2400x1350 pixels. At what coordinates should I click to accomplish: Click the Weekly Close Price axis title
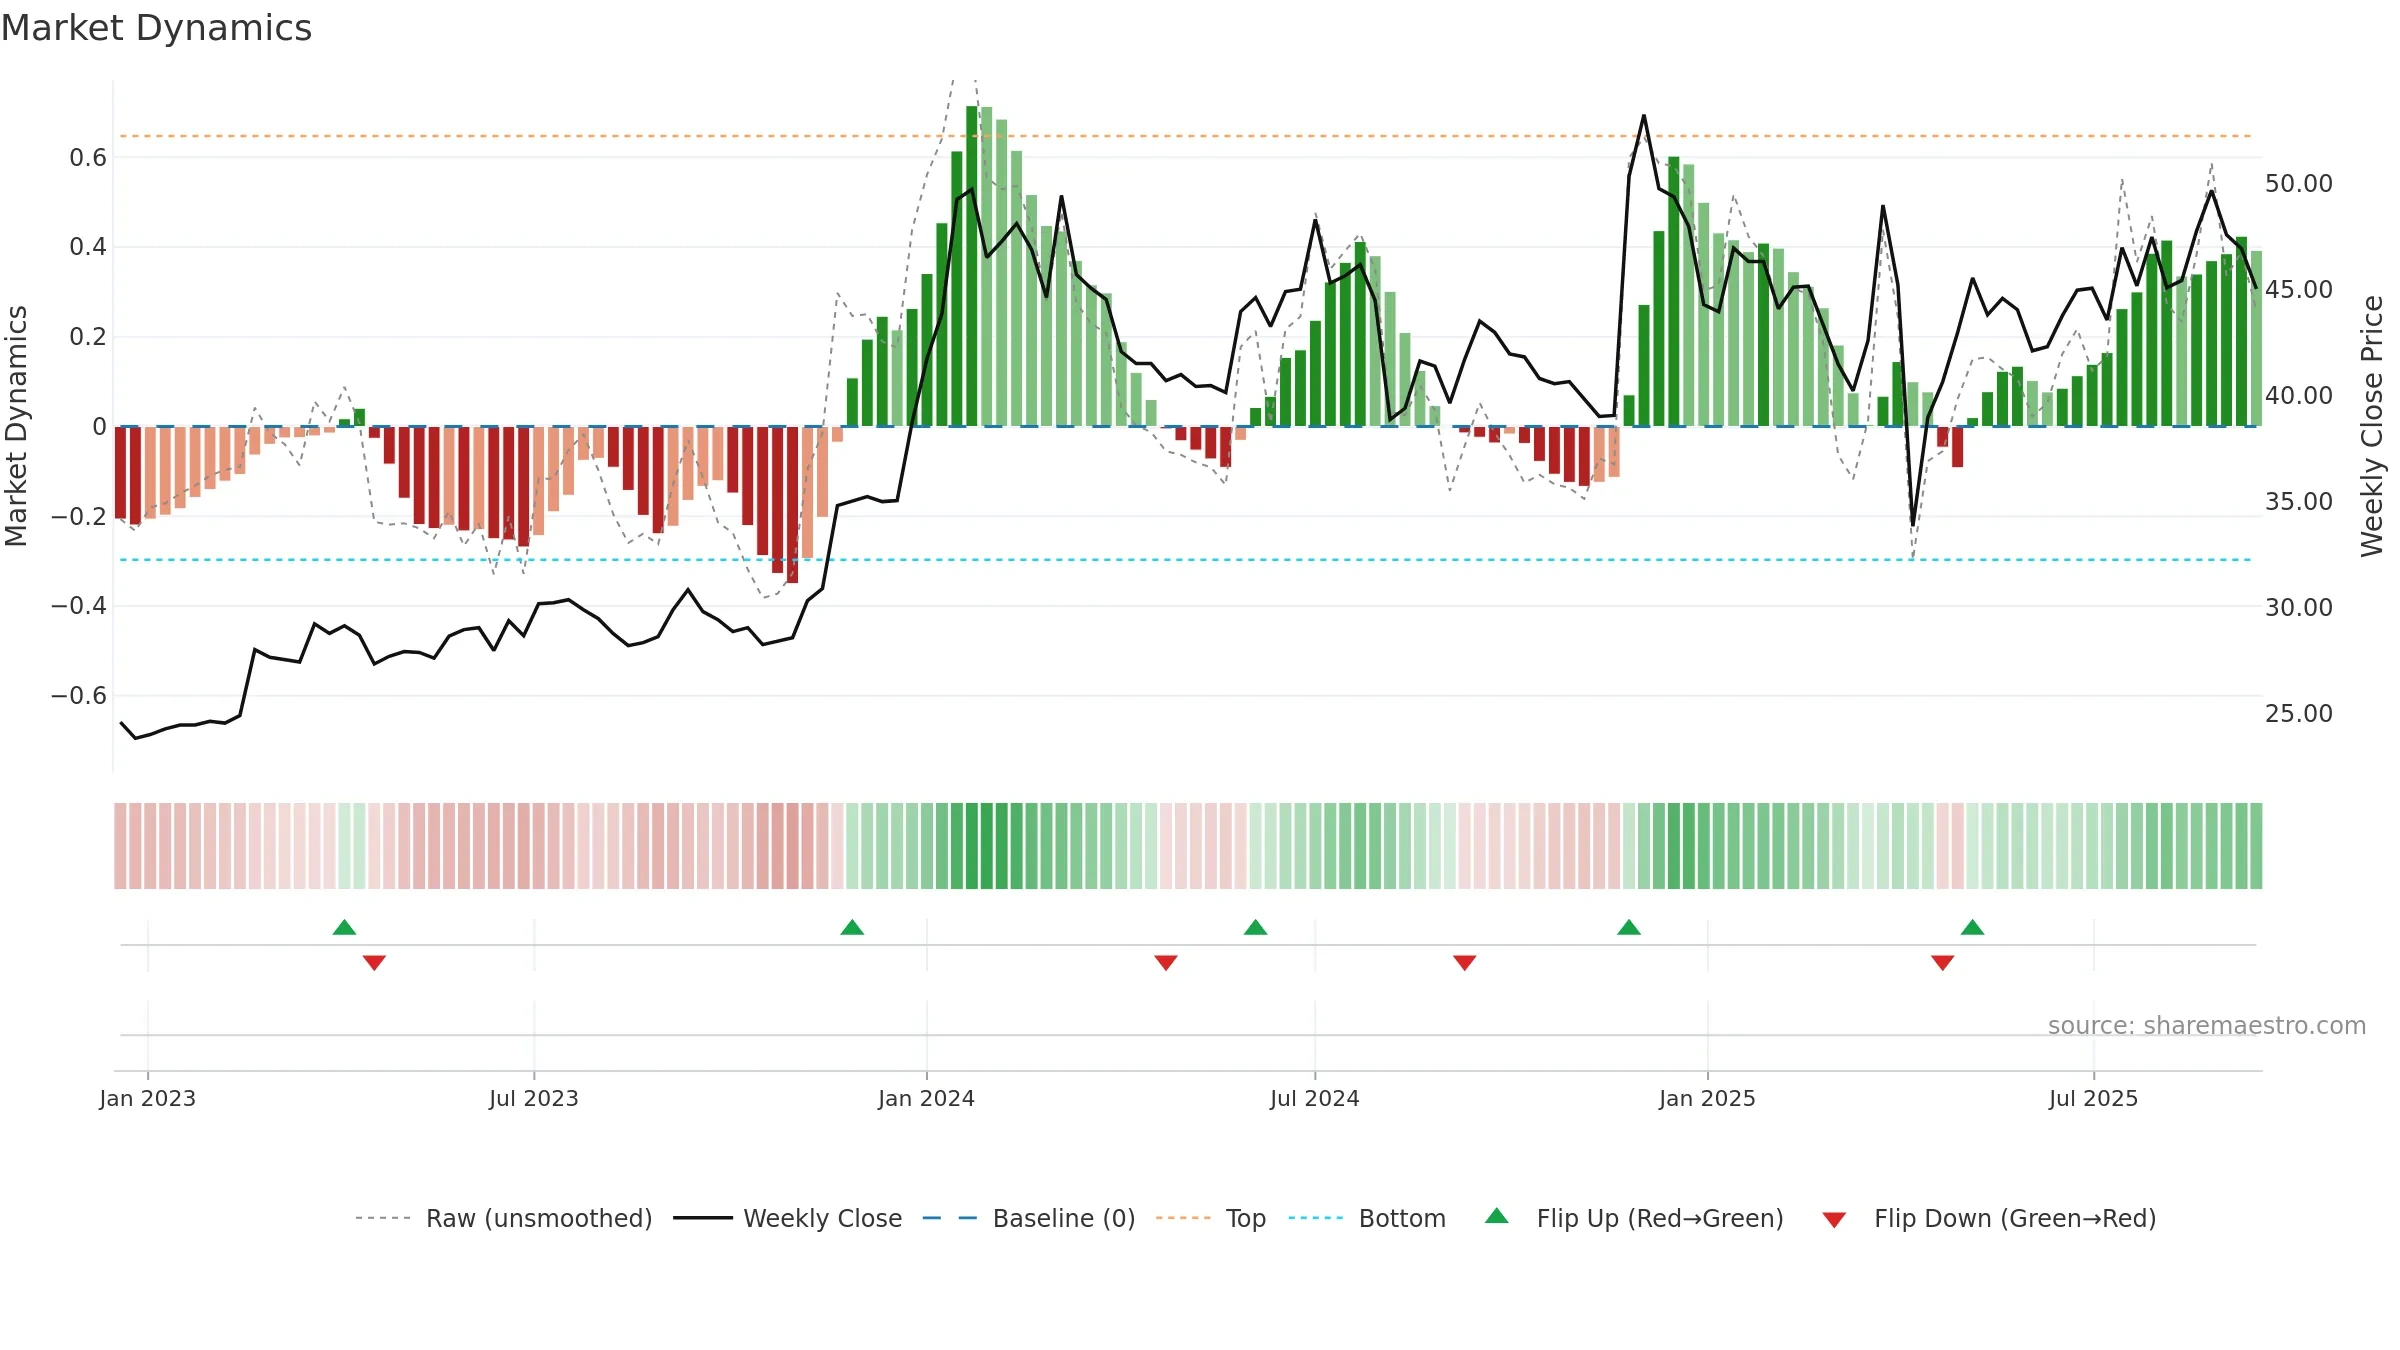2372,426
